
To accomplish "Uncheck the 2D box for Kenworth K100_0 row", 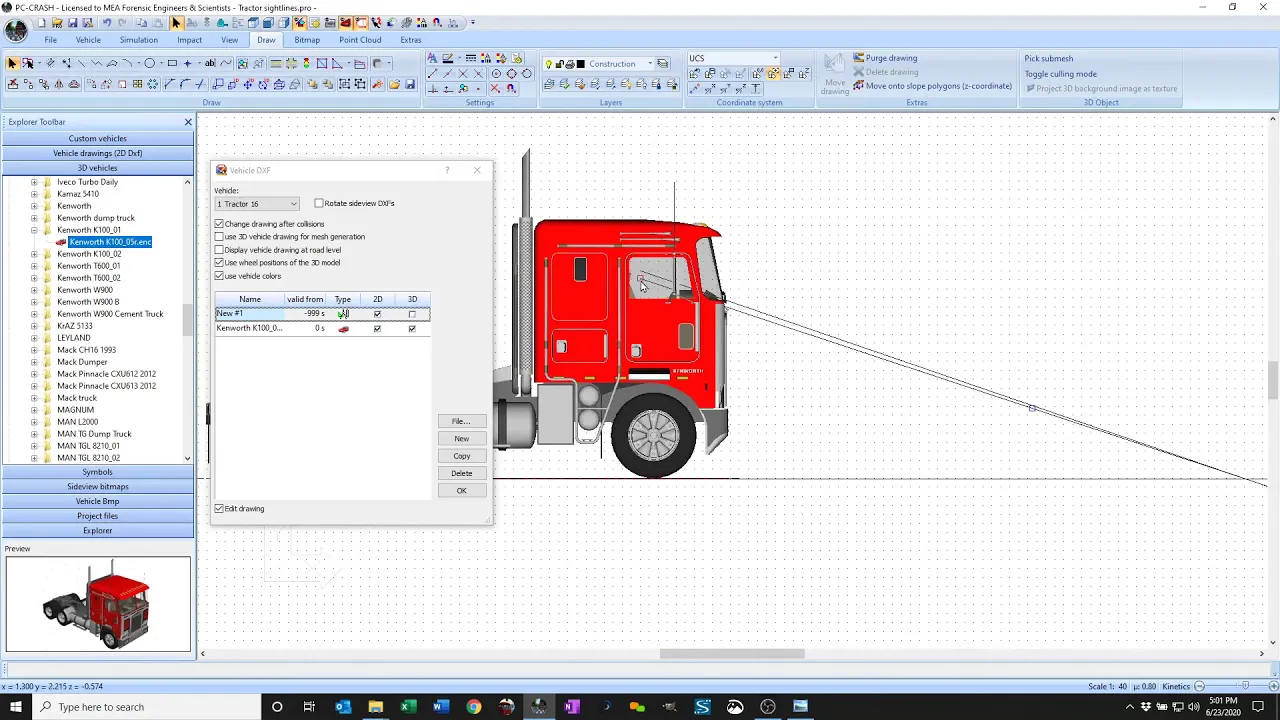I will point(377,328).
